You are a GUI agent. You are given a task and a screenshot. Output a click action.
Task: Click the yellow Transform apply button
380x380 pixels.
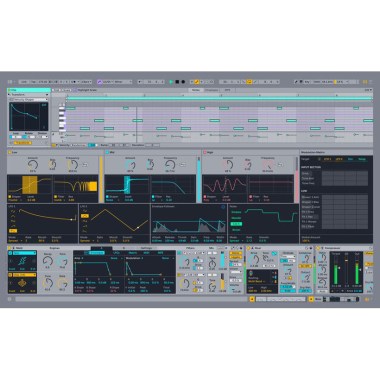[x=23, y=143]
